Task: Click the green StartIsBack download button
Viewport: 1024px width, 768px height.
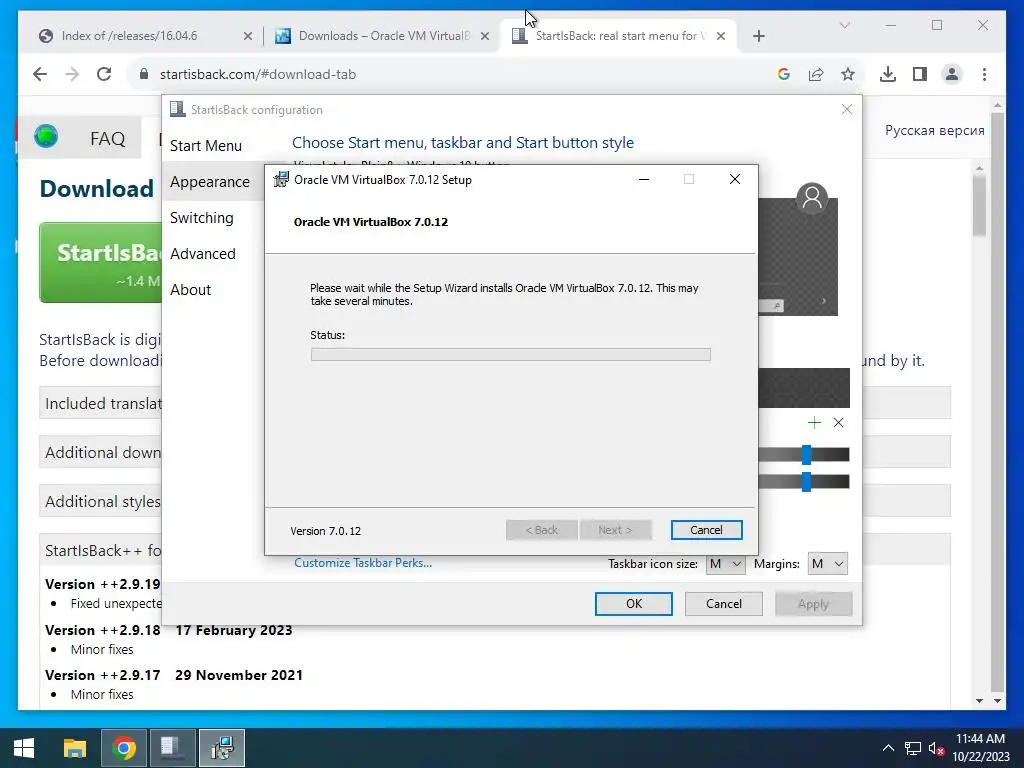Action: 101,263
